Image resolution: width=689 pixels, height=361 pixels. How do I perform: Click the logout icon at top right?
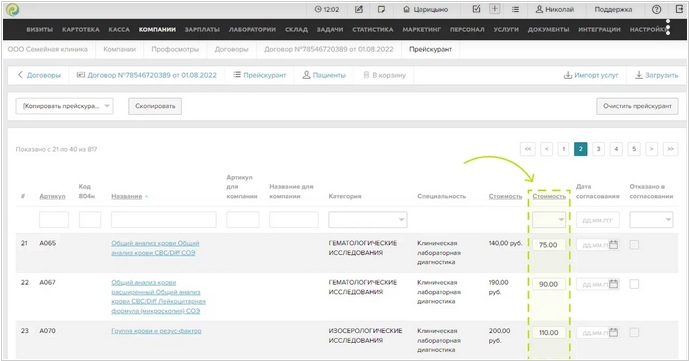(x=679, y=9)
